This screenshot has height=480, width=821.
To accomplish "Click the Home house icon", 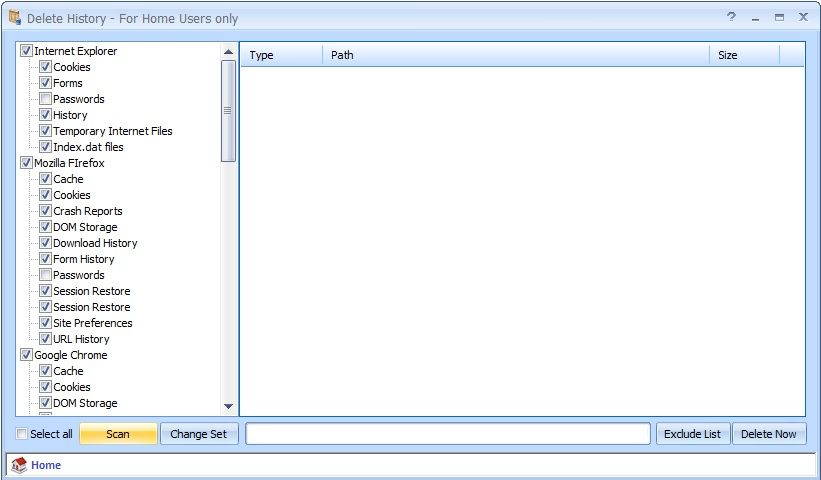I will click(x=18, y=465).
